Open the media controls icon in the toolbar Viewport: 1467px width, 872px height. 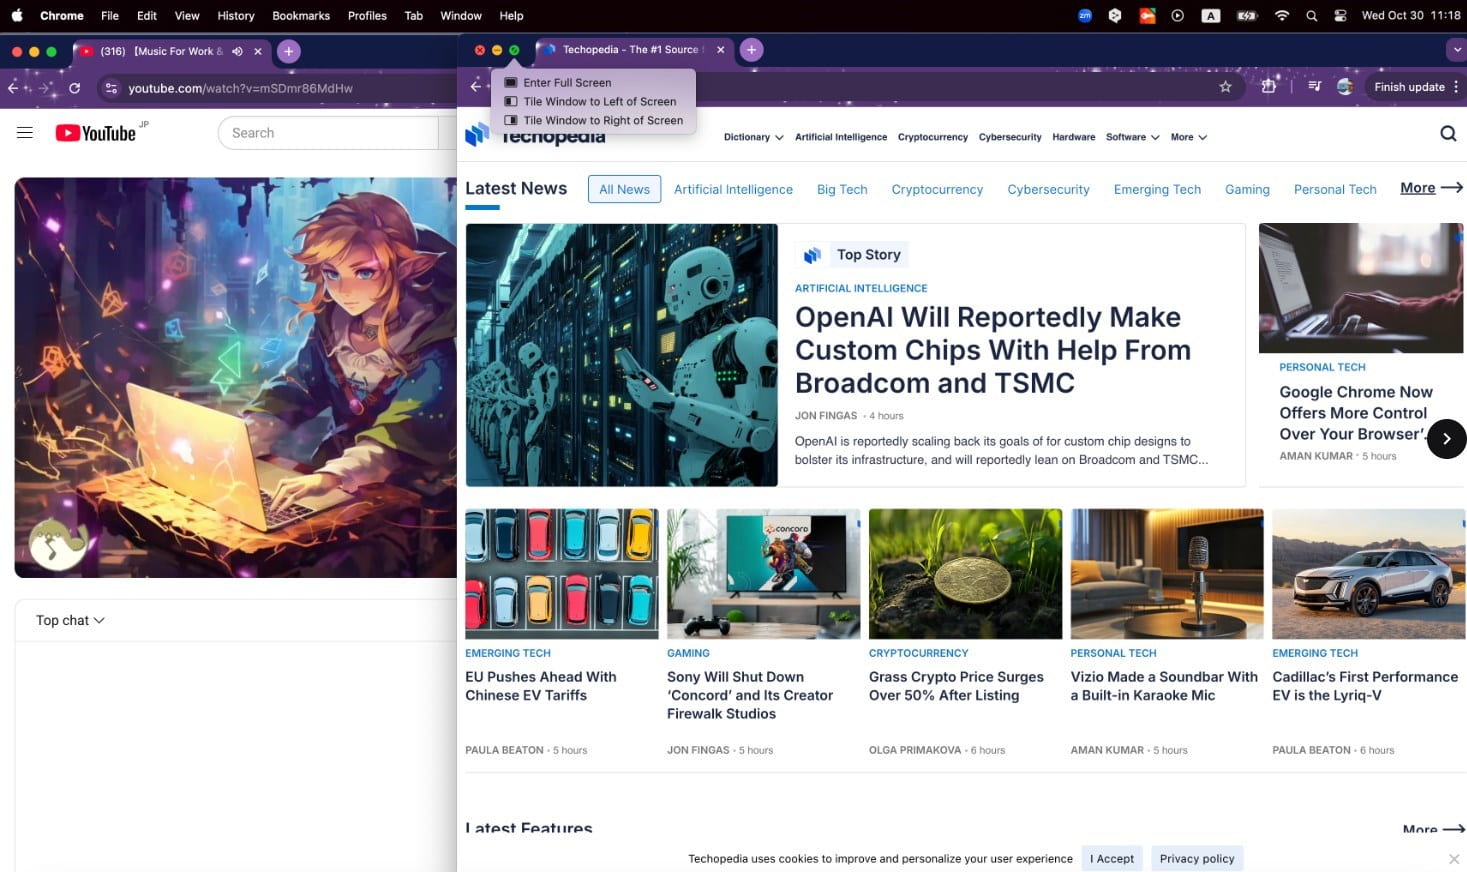[x=1315, y=87]
